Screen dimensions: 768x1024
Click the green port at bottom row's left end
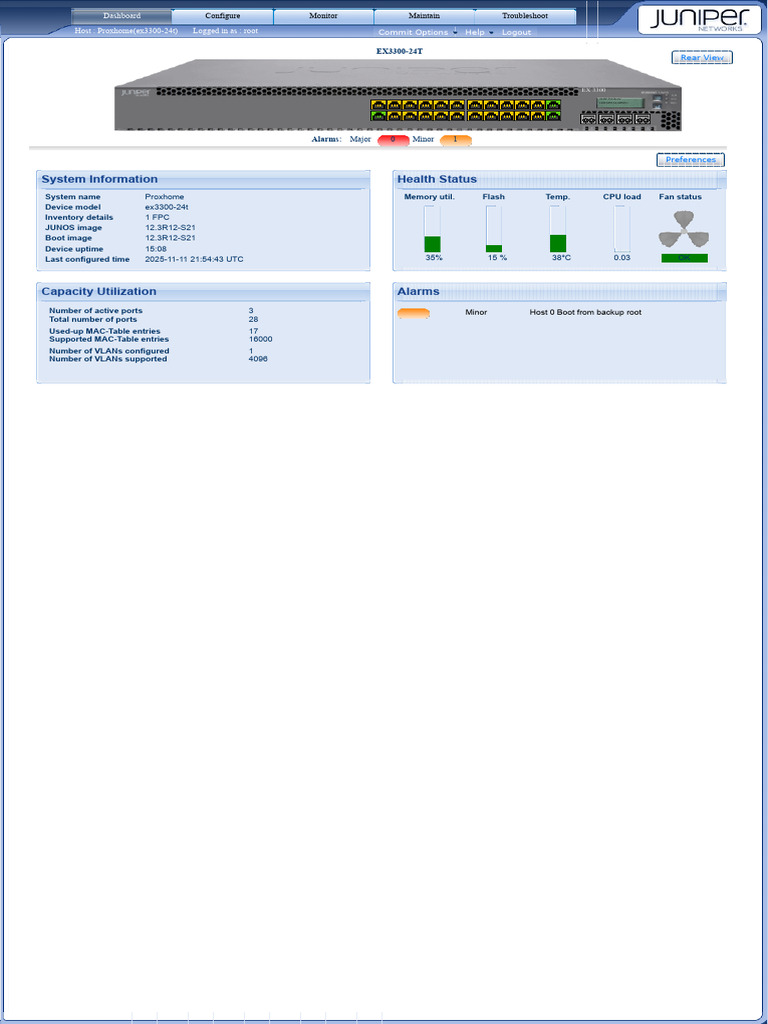pos(377,116)
